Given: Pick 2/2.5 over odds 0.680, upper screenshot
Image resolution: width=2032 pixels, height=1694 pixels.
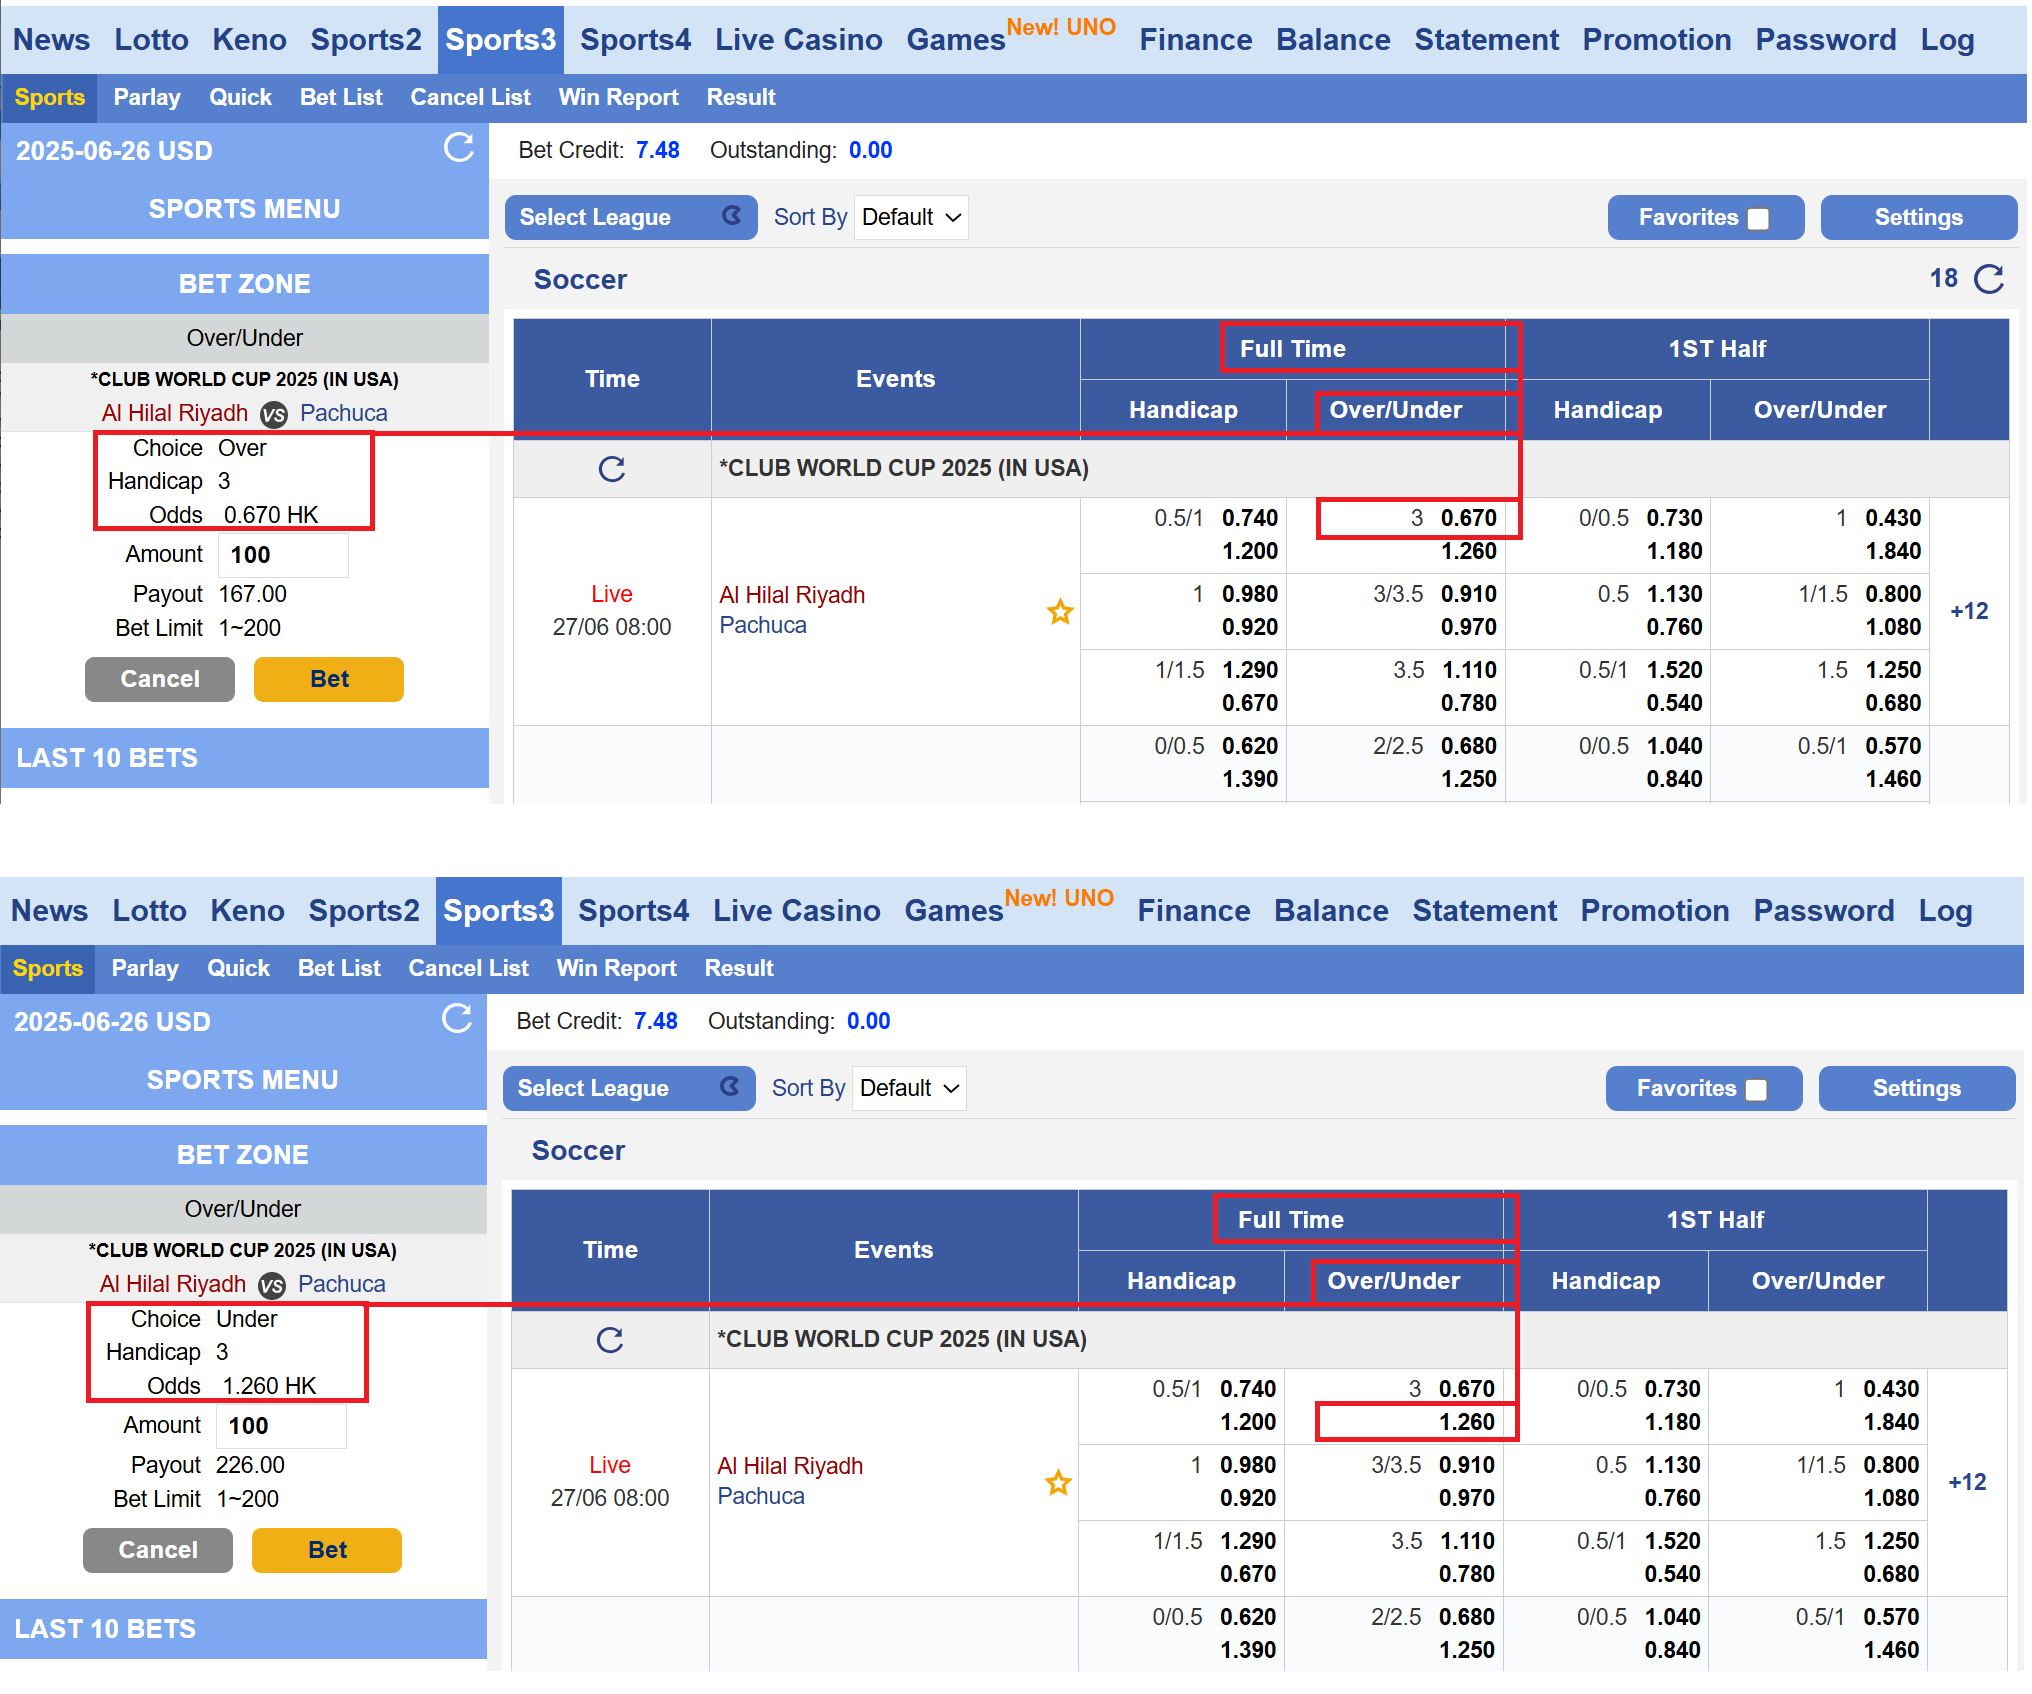Looking at the screenshot, I should pyautogui.click(x=1468, y=746).
